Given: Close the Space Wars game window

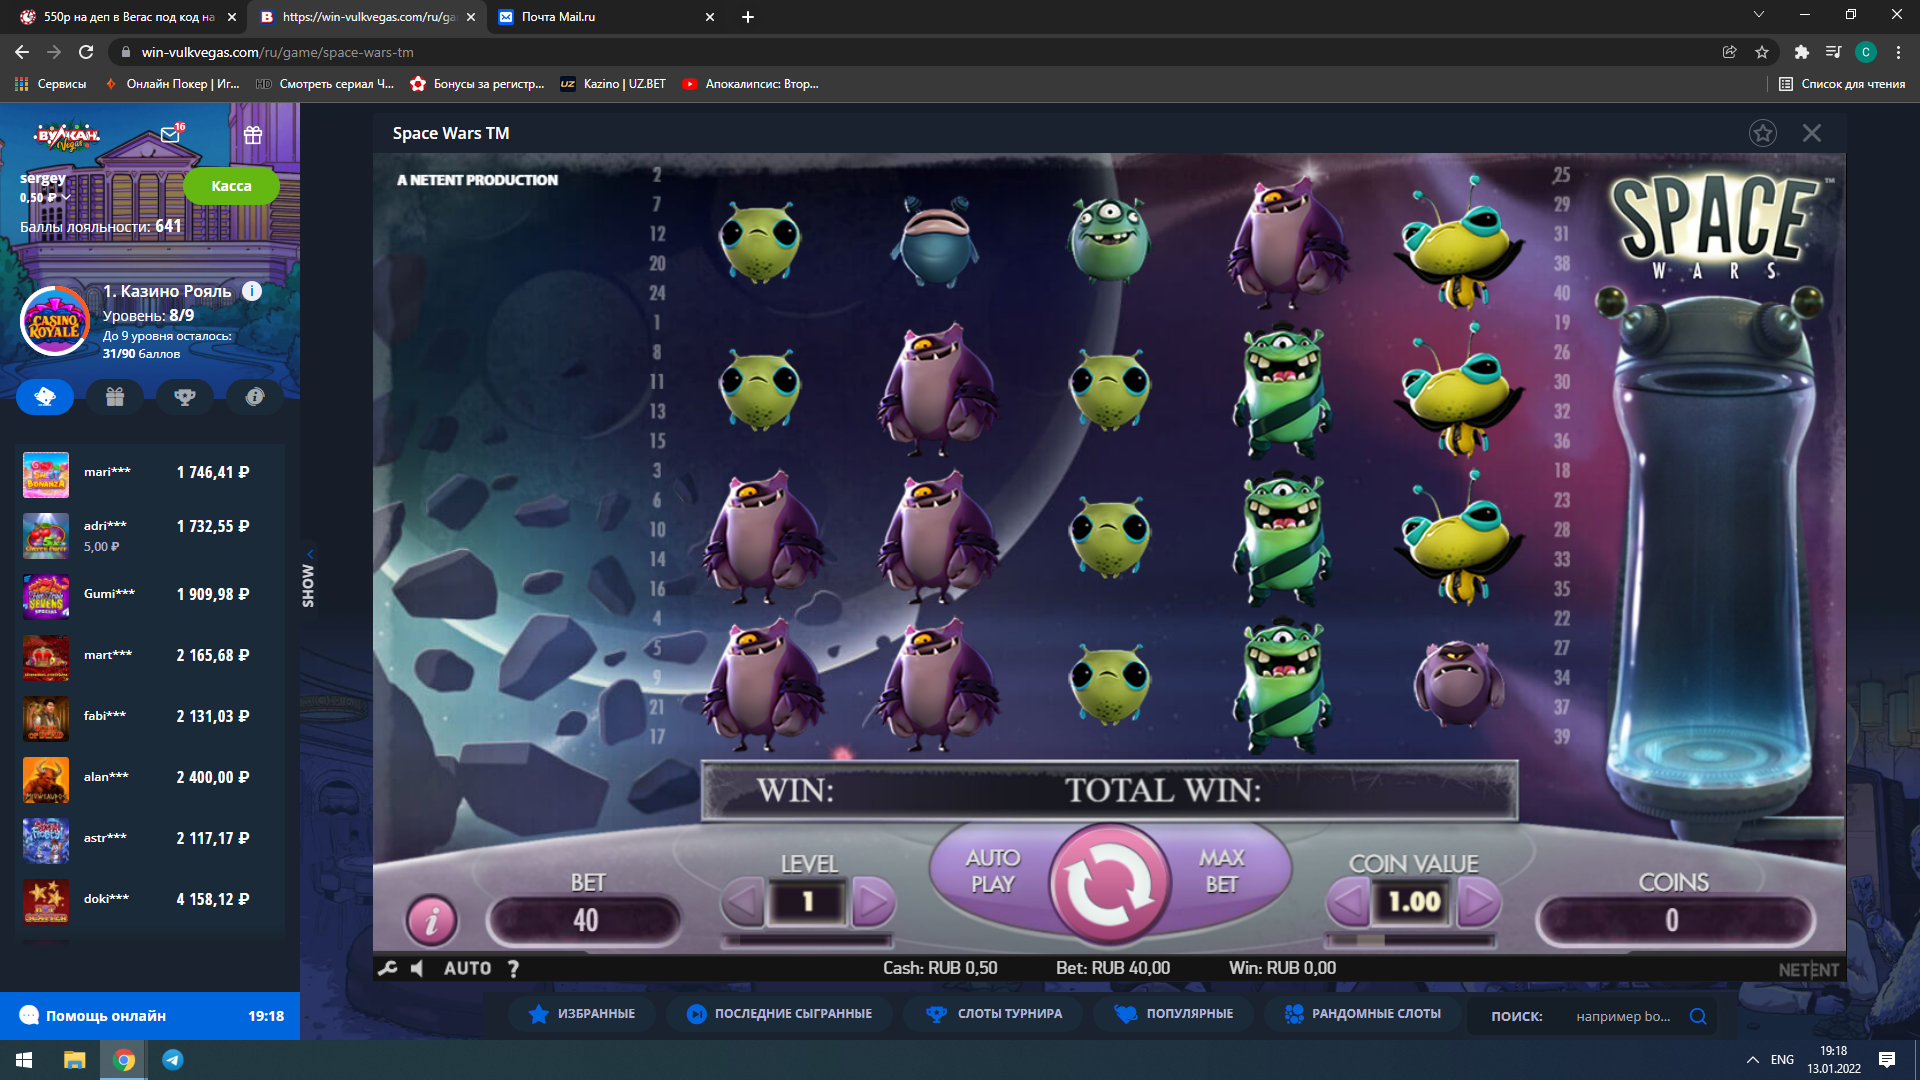Looking at the screenshot, I should pyautogui.click(x=1811, y=133).
